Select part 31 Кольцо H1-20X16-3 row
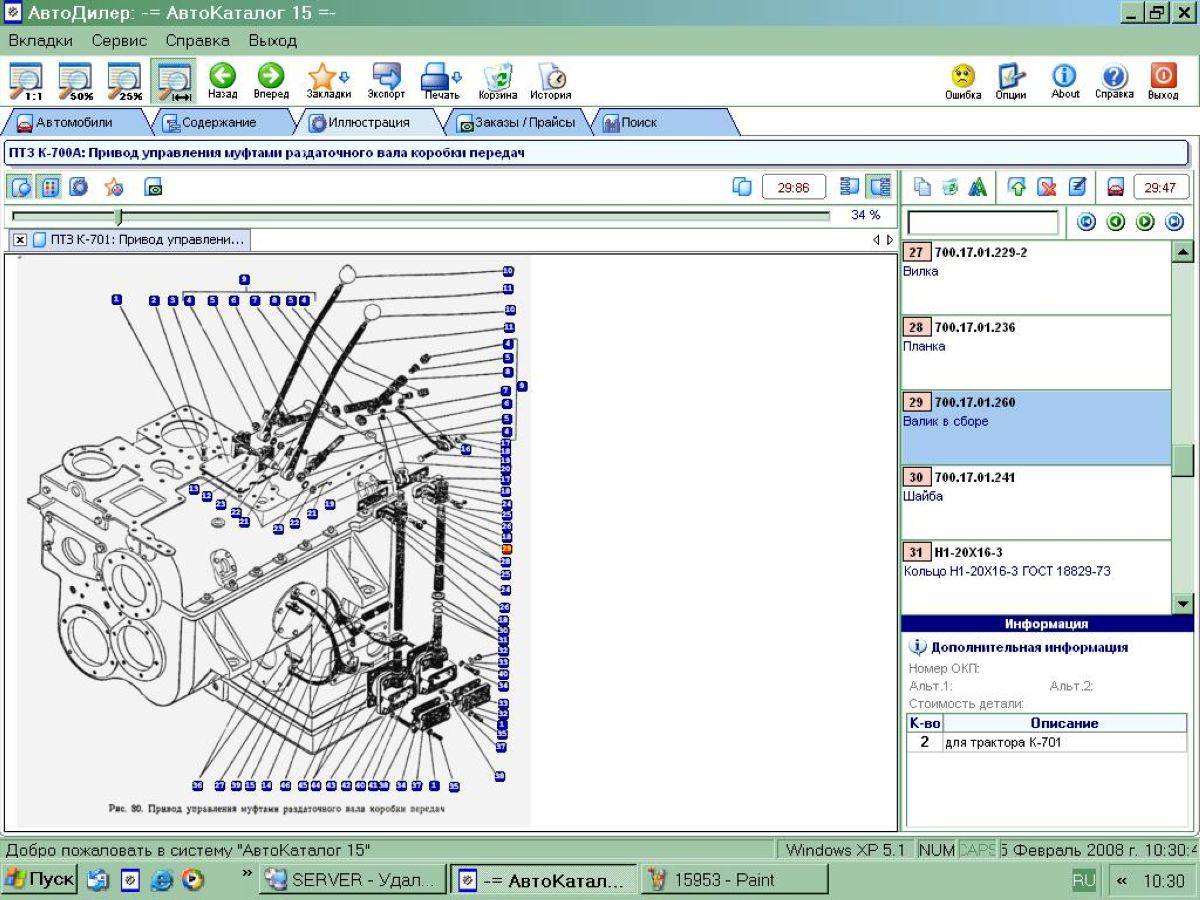 coord(1036,577)
